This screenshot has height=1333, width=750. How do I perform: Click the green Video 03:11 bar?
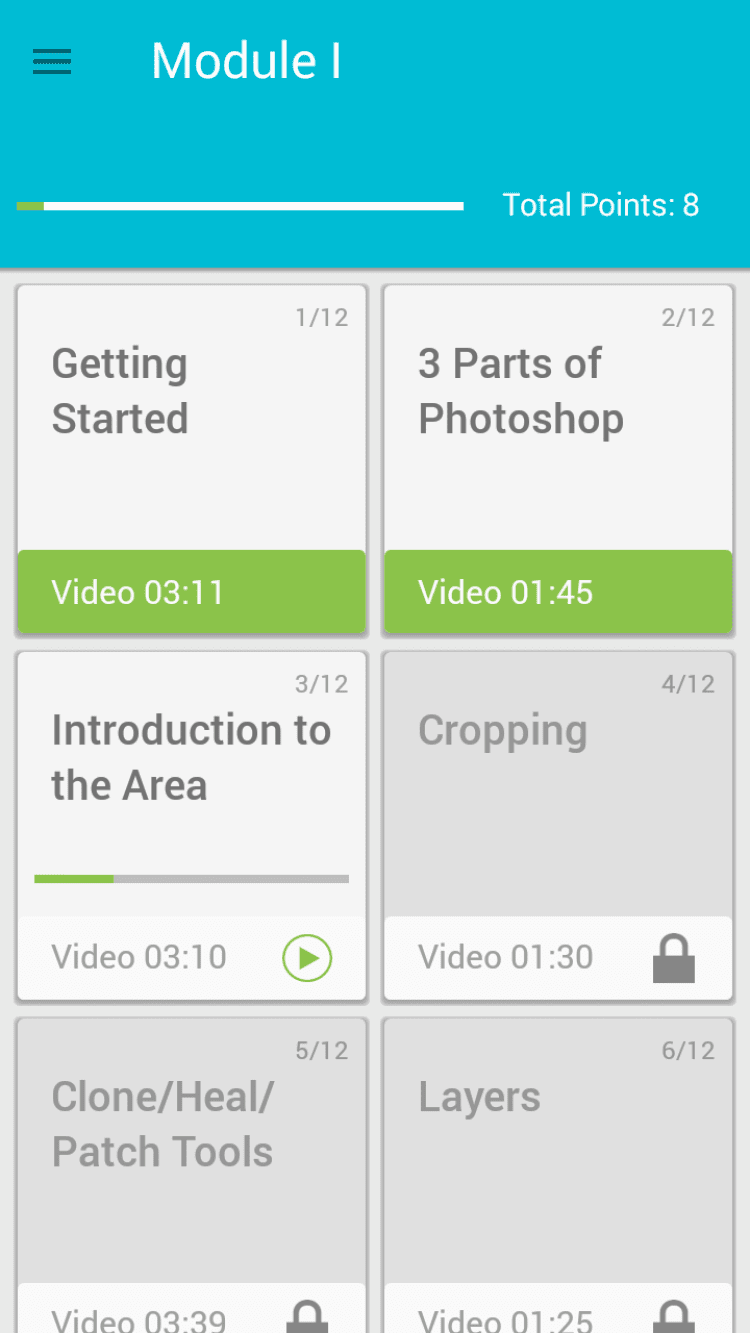pyautogui.click(x=191, y=592)
